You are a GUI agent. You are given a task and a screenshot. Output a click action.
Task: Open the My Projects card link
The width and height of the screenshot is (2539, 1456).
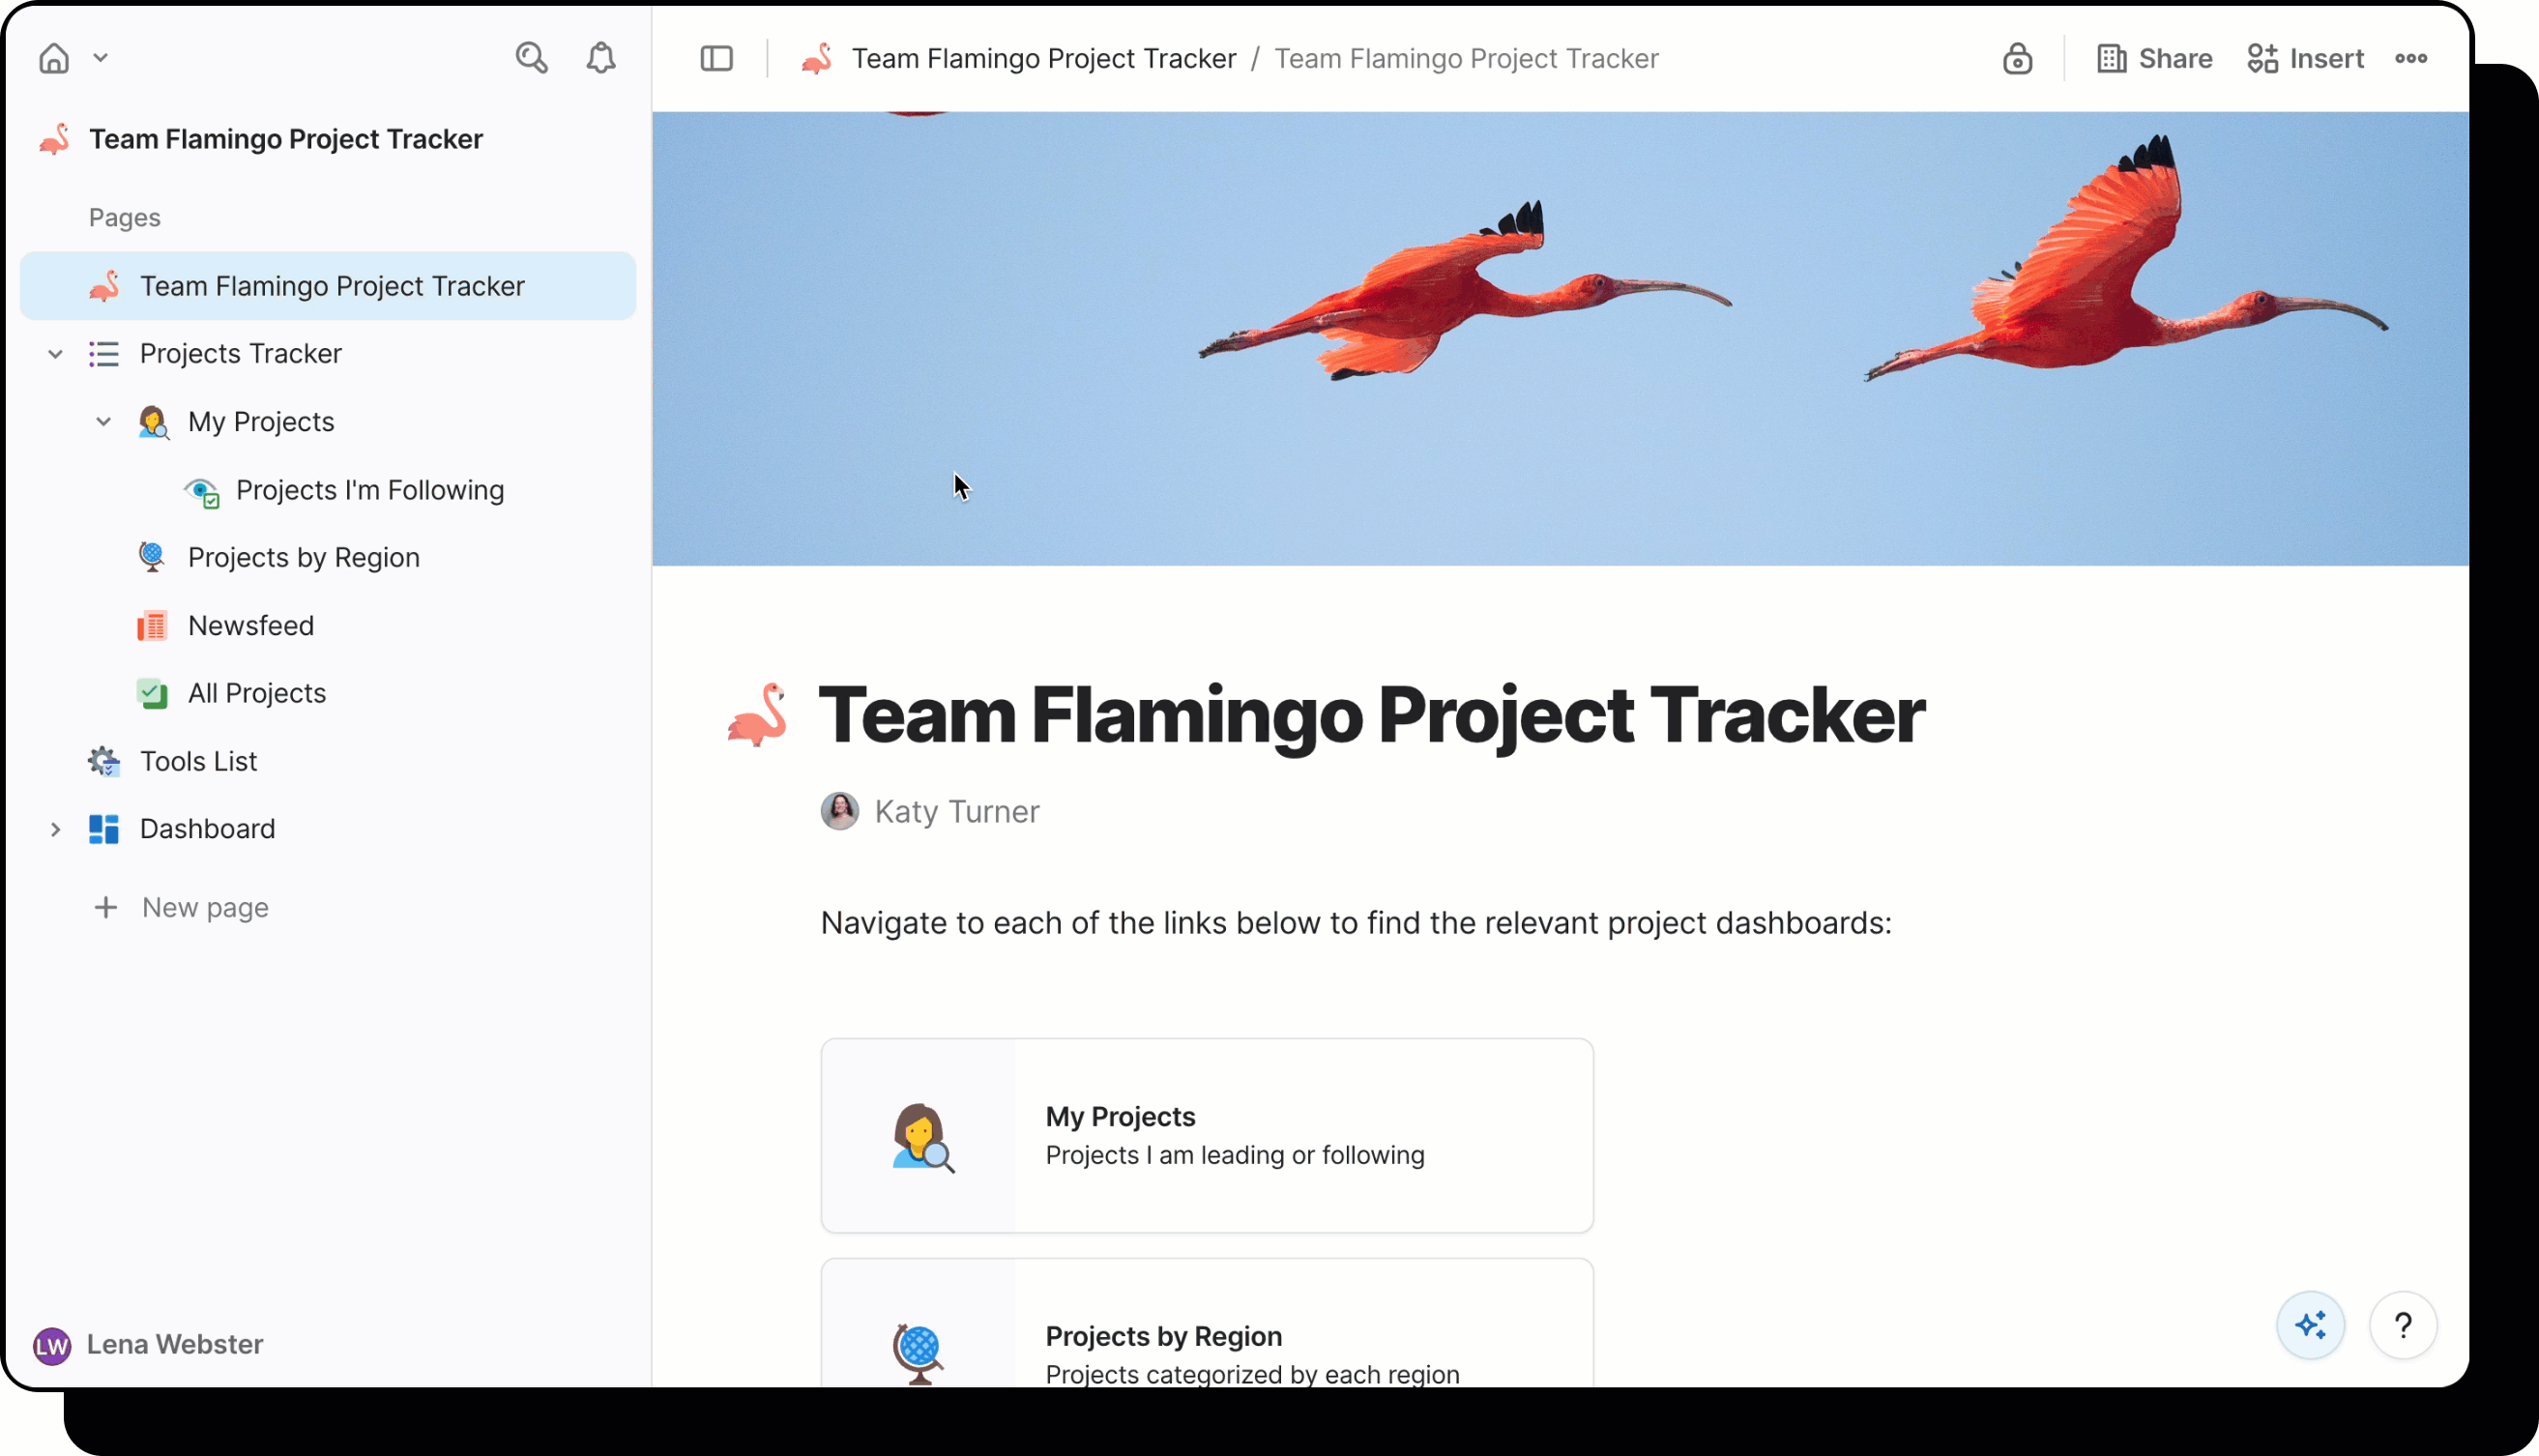click(x=1206, y=1135)
